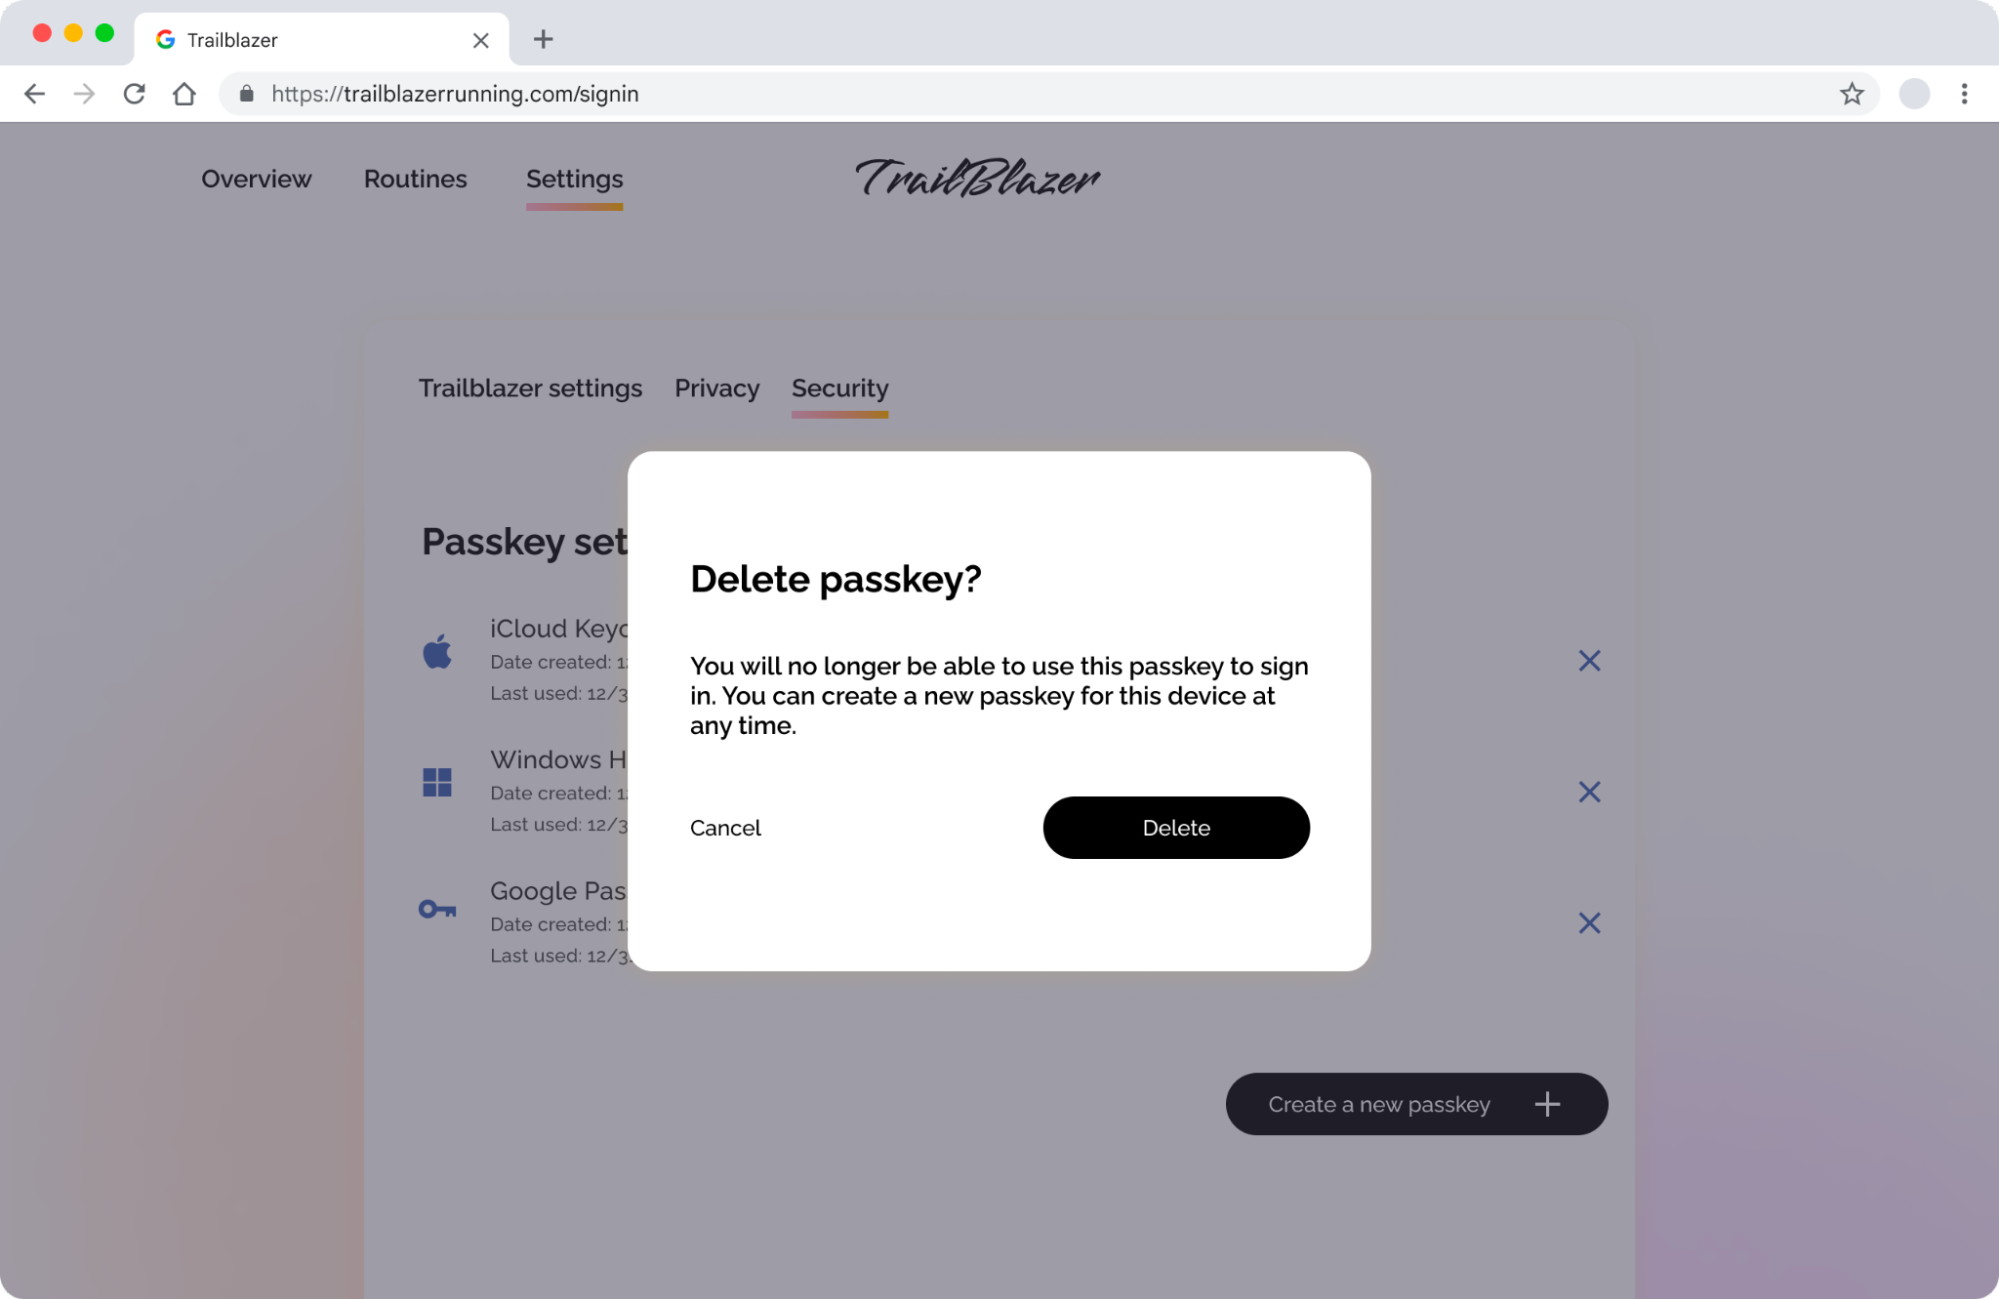Viewport: 1999px width, 1300px height.
Task: Click the browser more options menu
Action: 1965,93
